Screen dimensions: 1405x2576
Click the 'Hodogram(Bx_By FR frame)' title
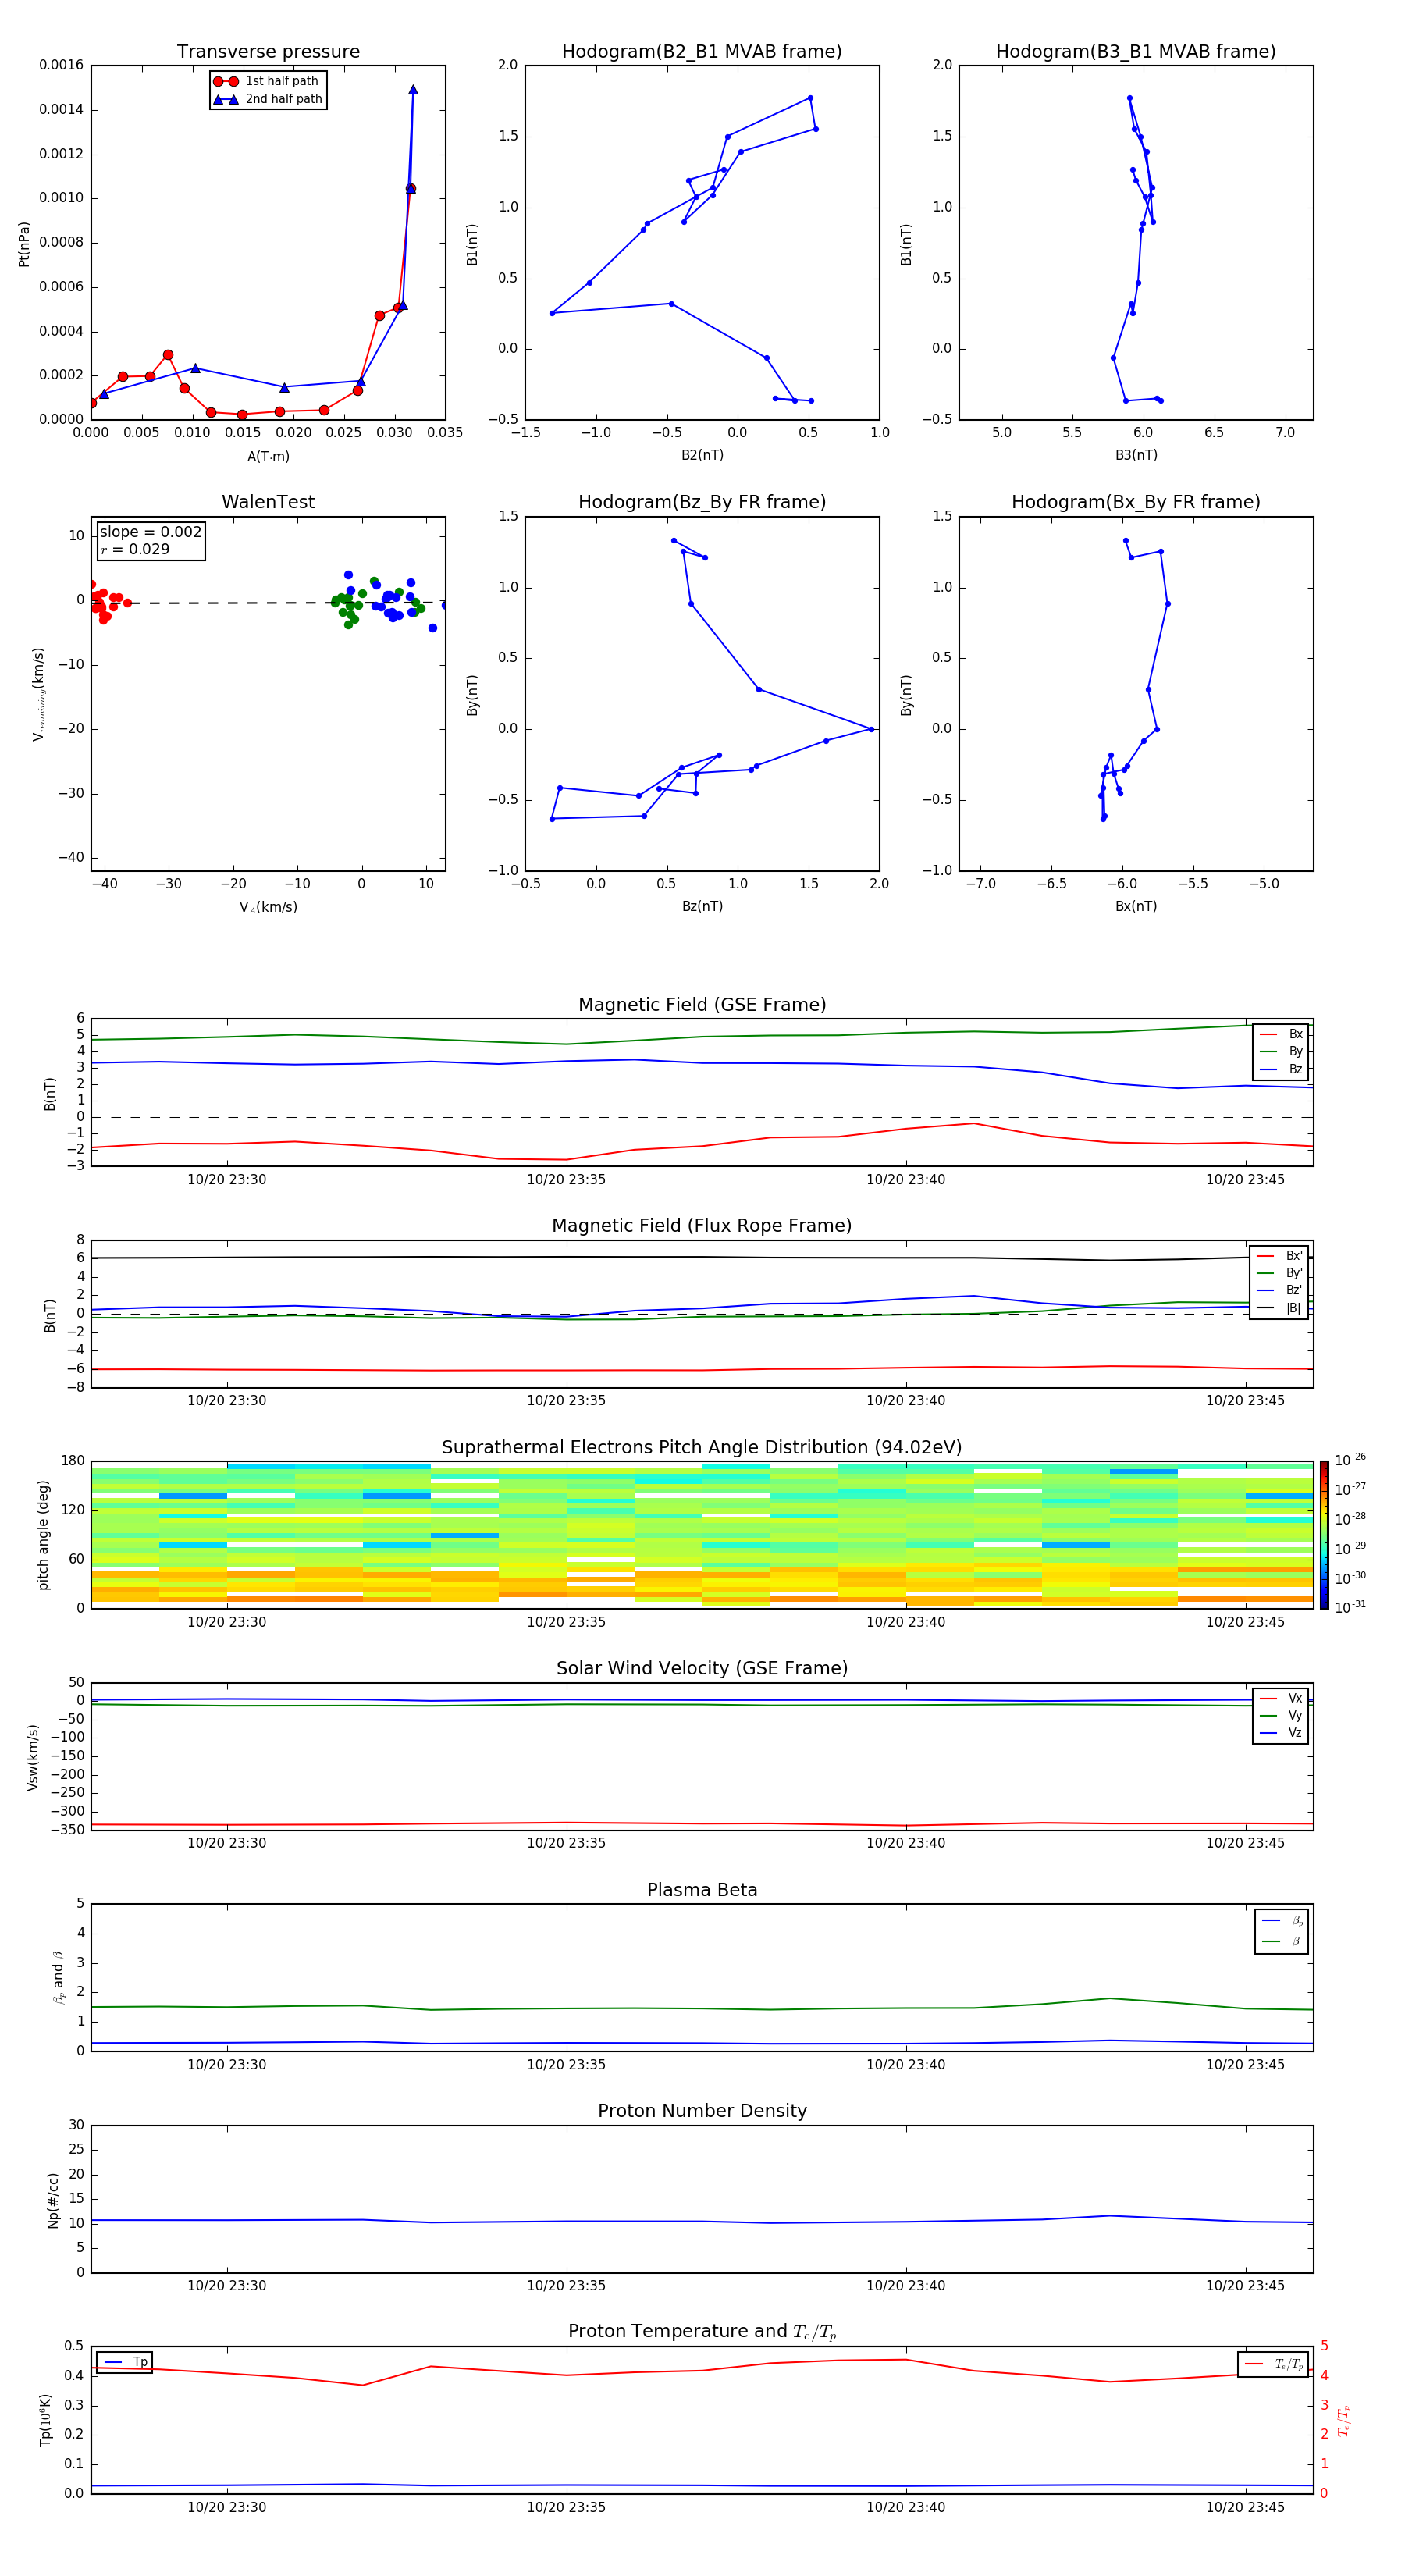(x=1136, y=502)
